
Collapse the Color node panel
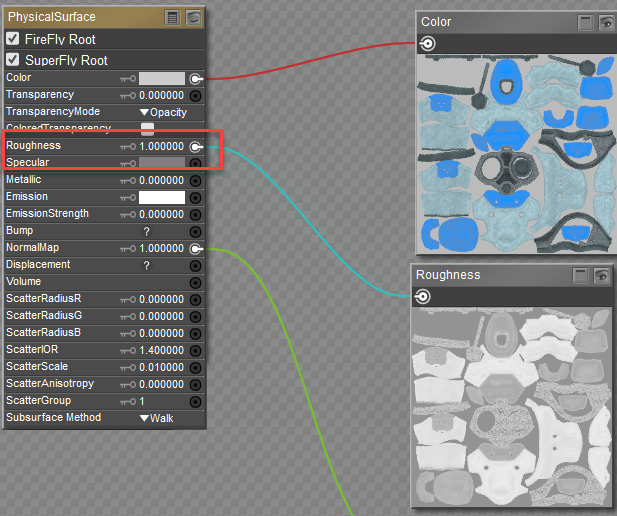(x=585, y=22)
